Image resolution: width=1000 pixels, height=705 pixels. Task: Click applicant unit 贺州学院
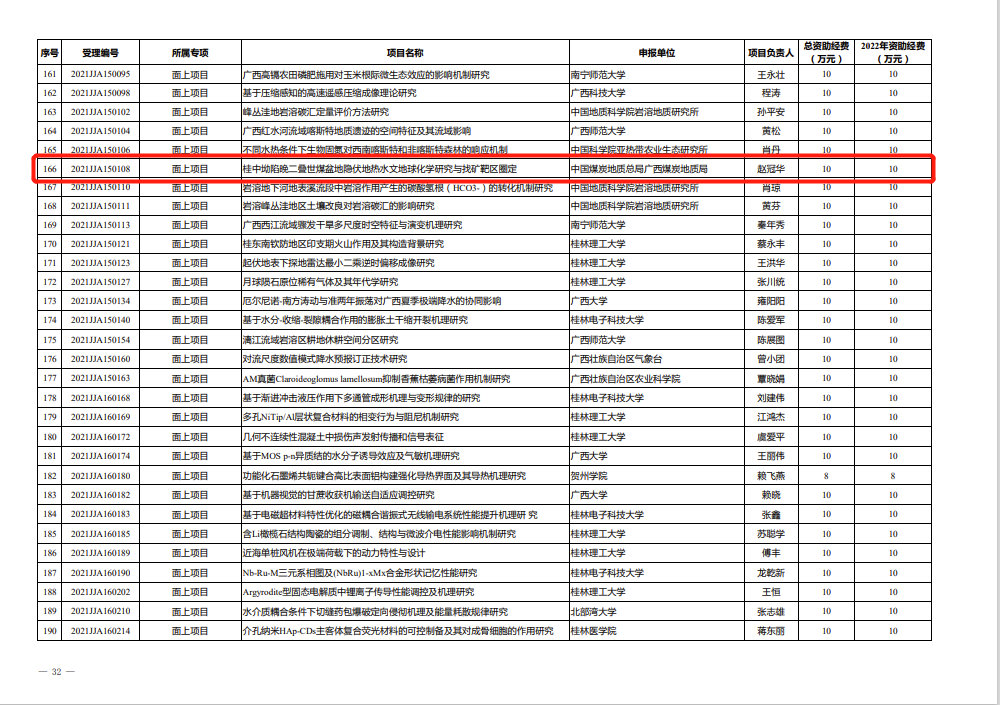(589, 476)
